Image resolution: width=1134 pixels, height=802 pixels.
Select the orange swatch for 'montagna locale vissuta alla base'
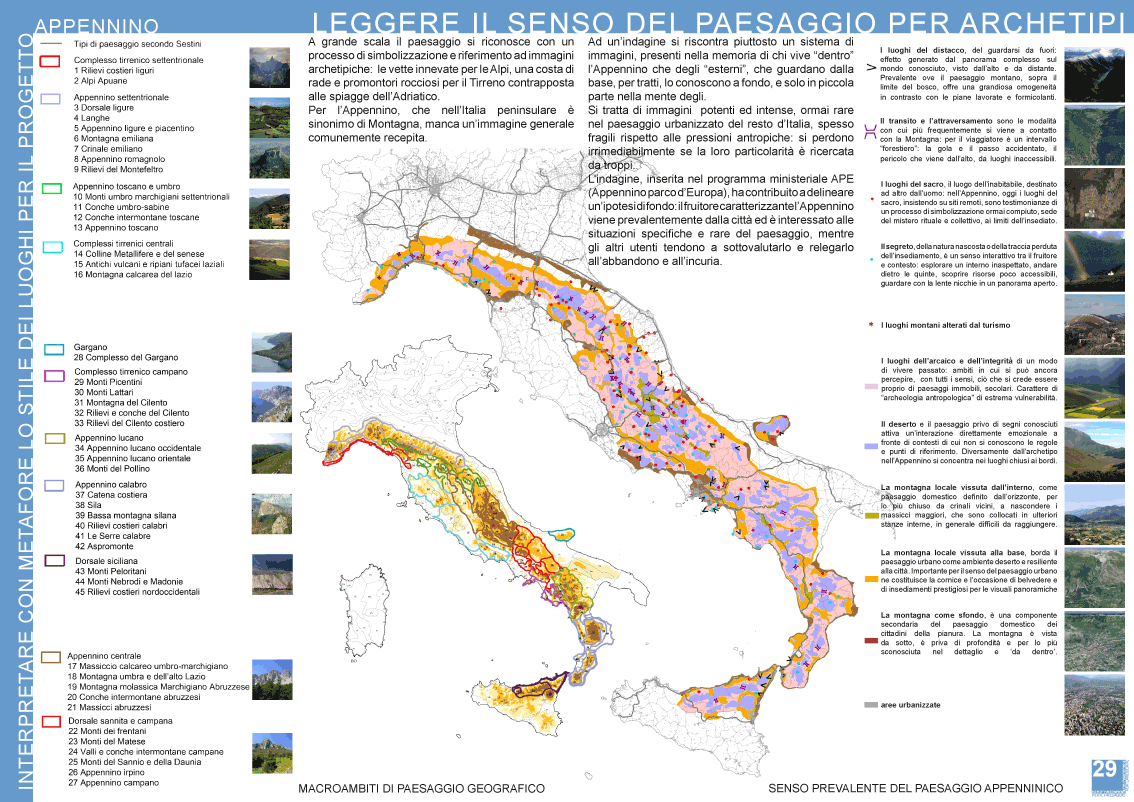[871, 579]
